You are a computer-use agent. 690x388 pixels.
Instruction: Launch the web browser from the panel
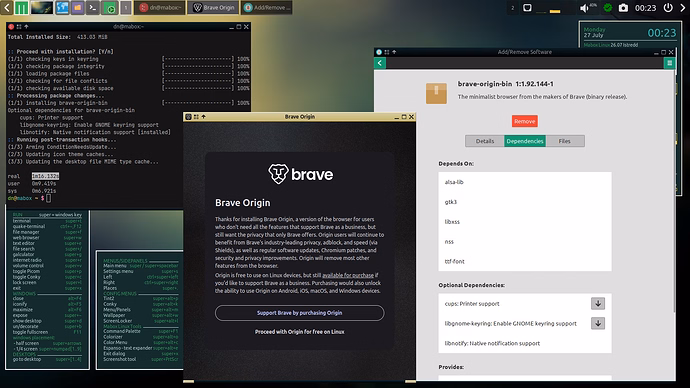62,7
